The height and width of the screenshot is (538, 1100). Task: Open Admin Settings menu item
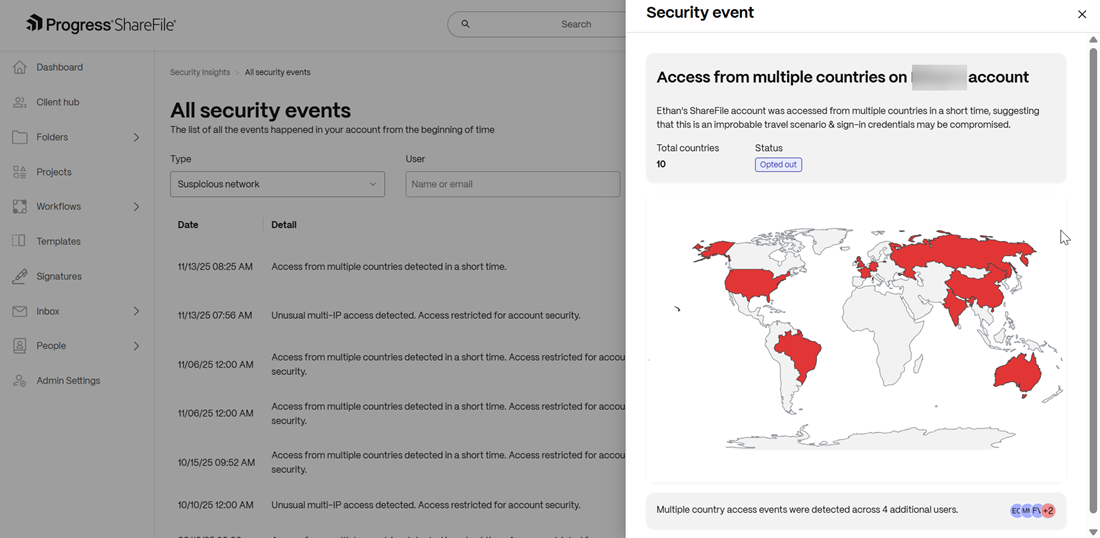tap(68, 381)
